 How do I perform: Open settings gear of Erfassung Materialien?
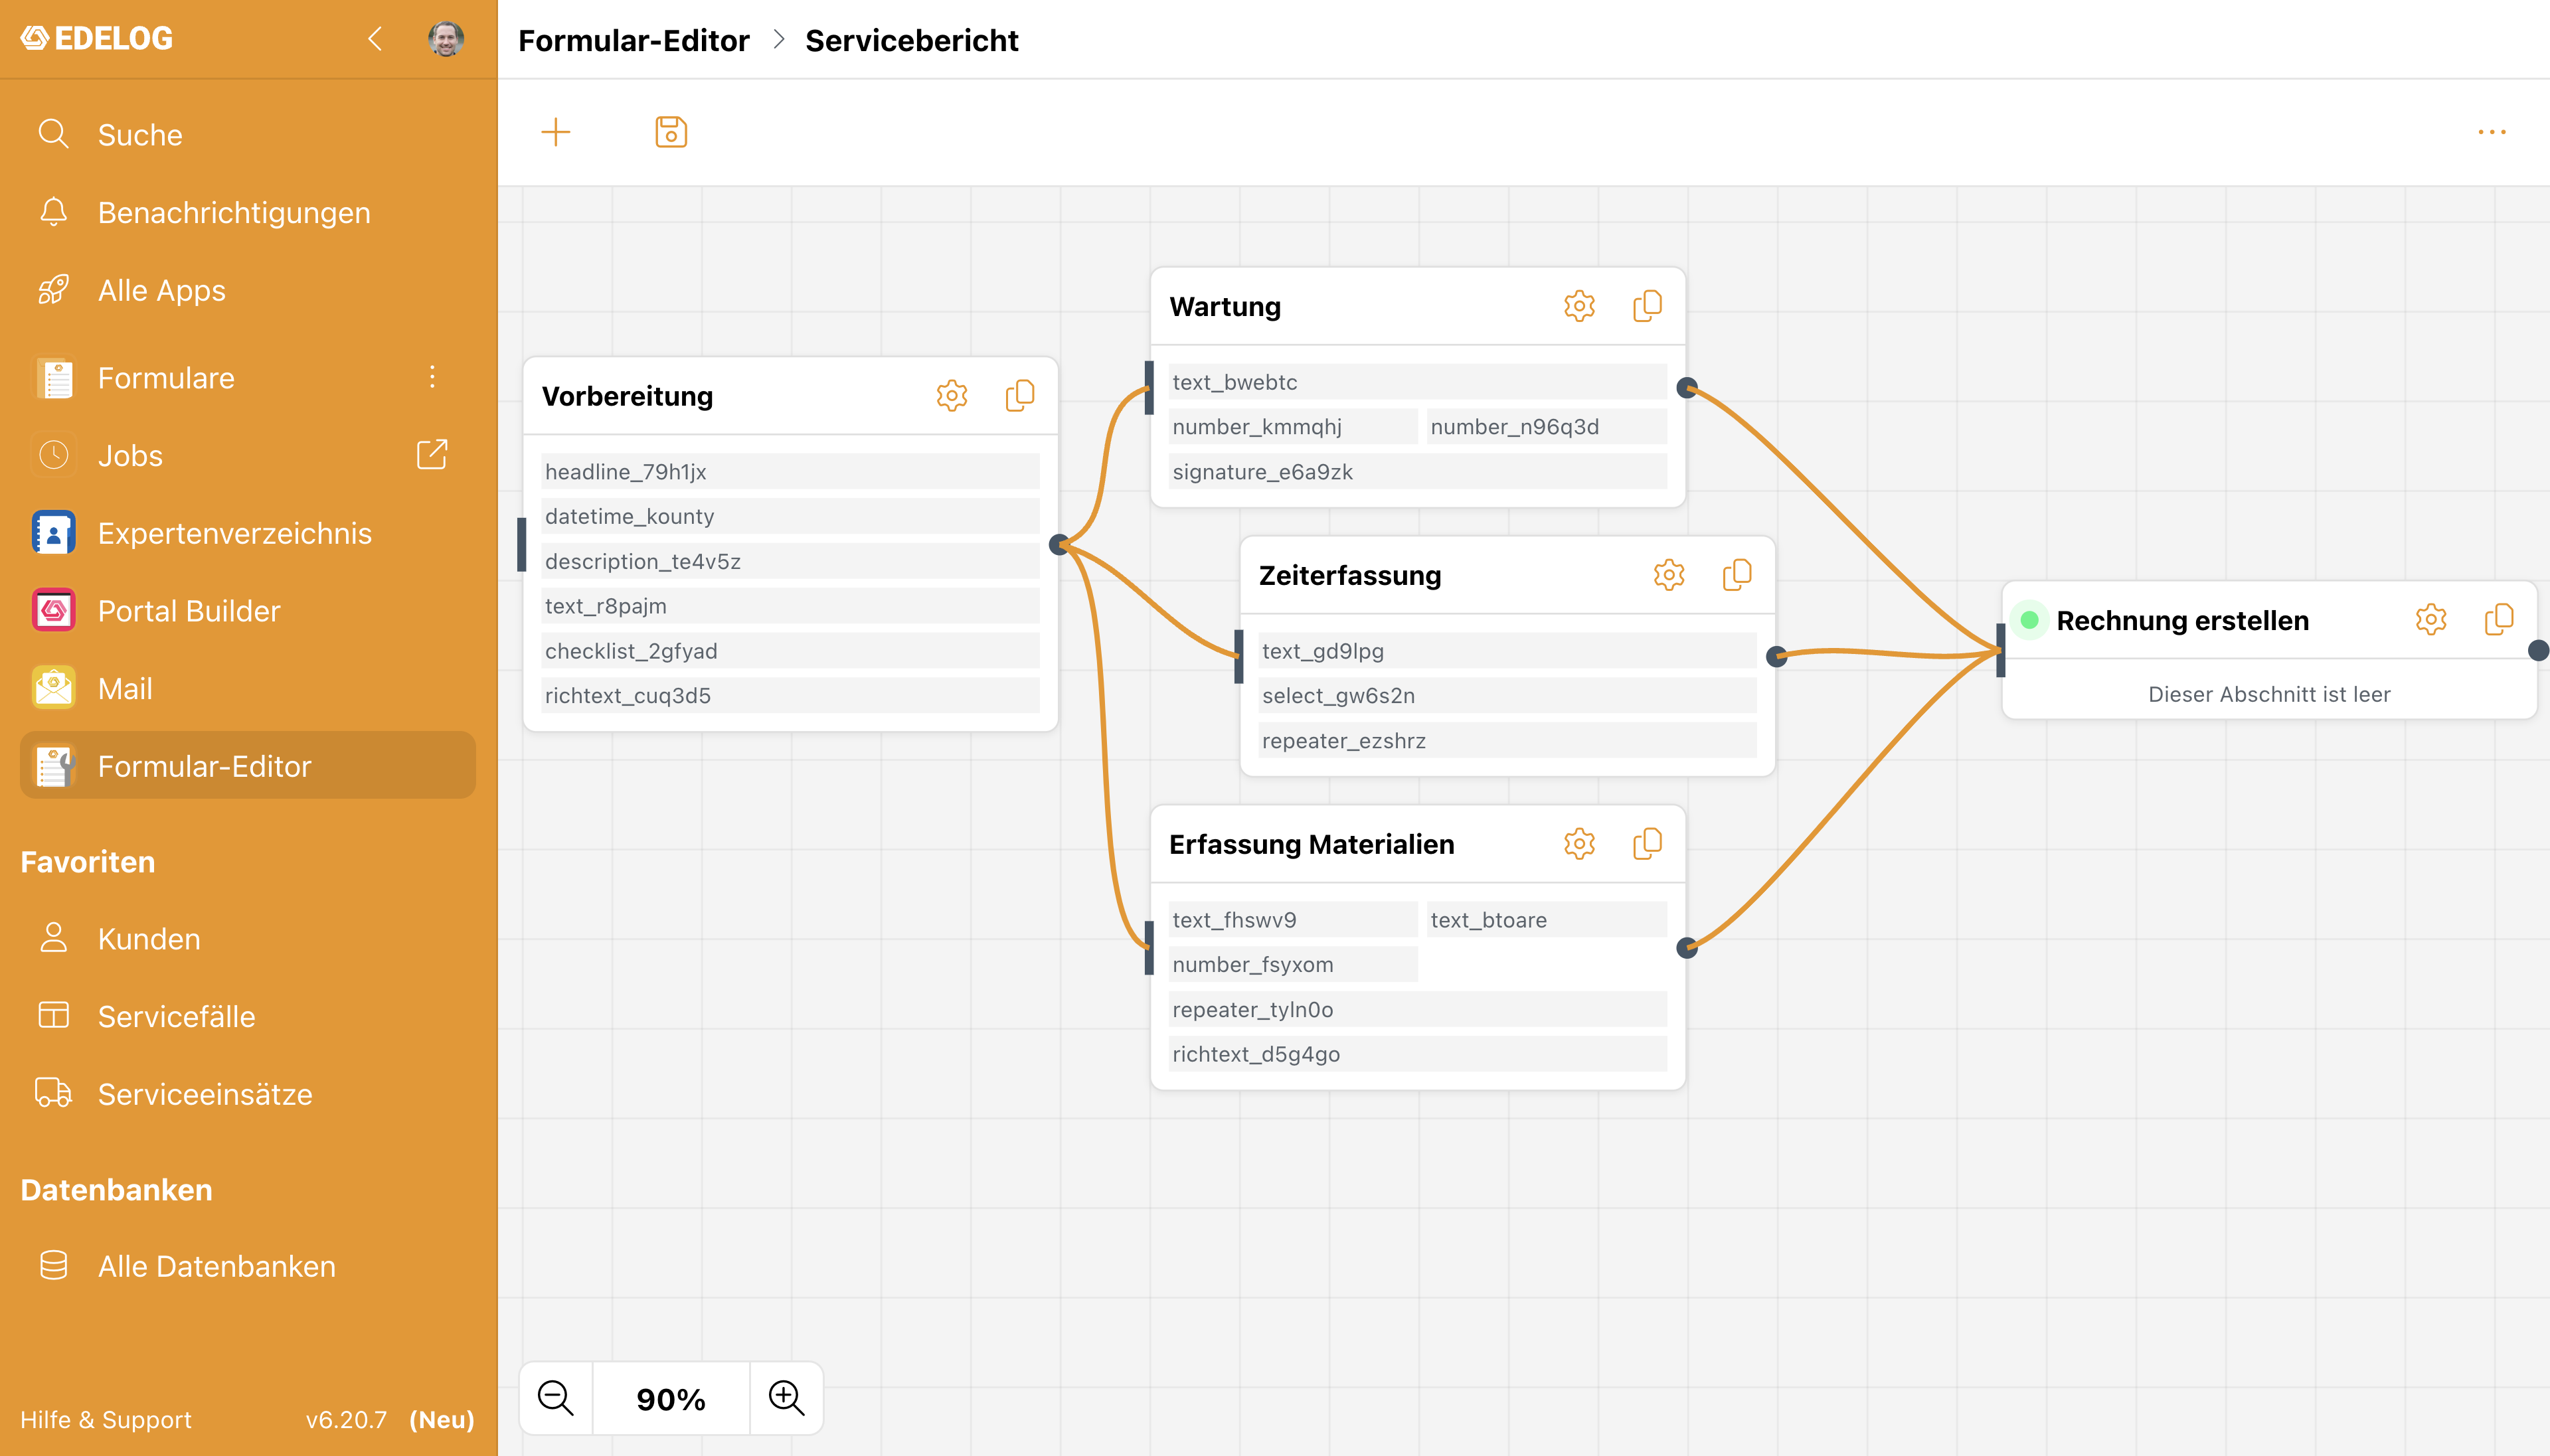tap(1579, 844)
